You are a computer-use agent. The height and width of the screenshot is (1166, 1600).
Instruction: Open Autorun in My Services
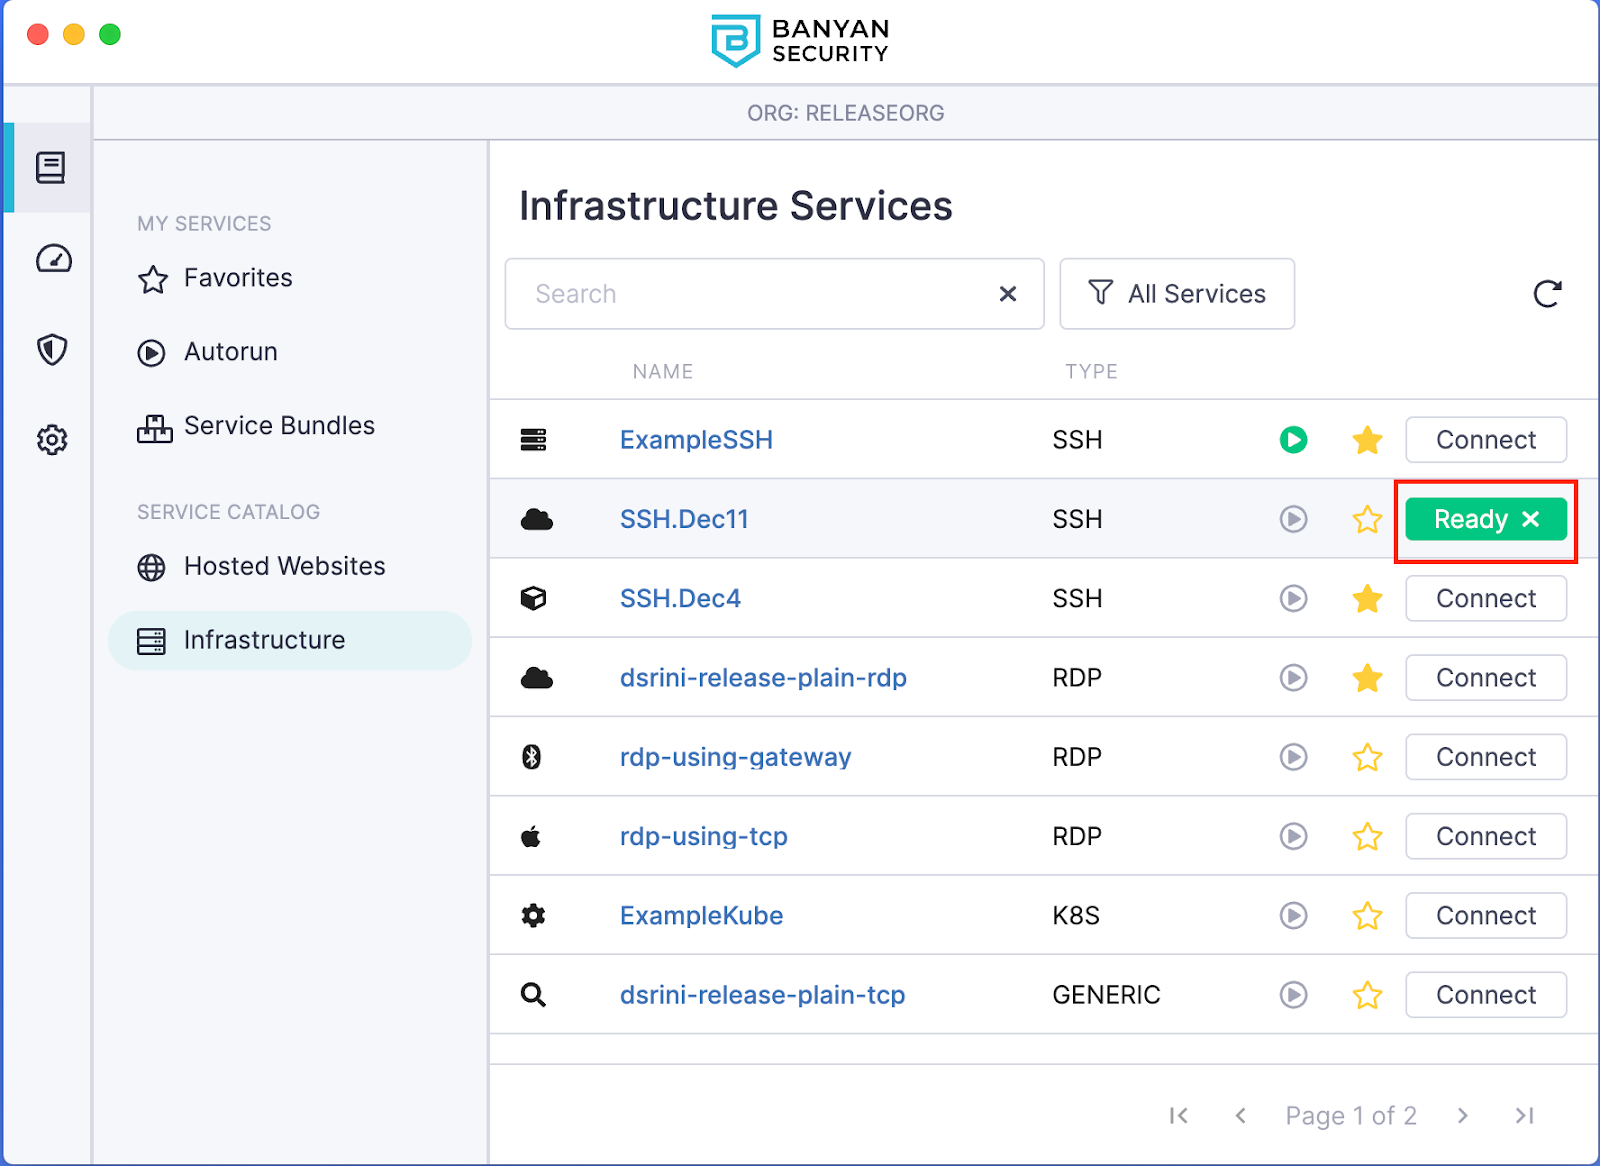coord(208,352)
